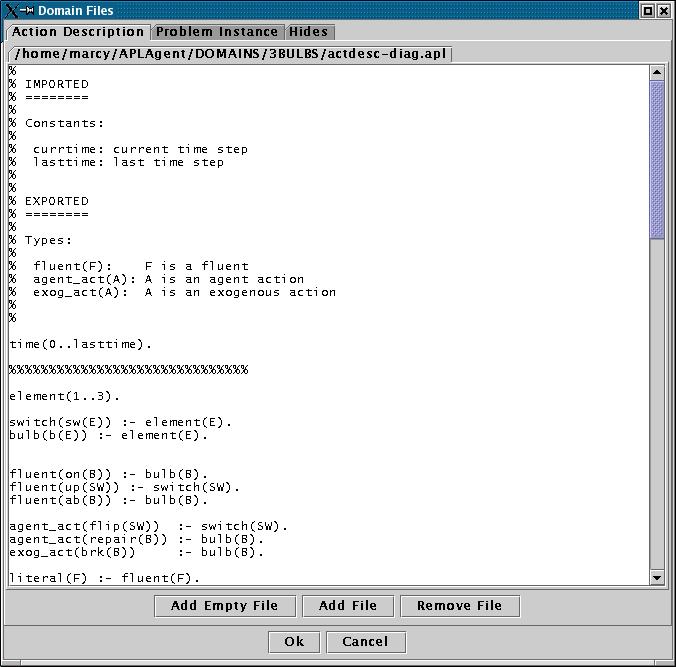Place cursor on the element(1..3) line
The height and width of the screenshot is (667, 676).
click(x=64, y=396)
